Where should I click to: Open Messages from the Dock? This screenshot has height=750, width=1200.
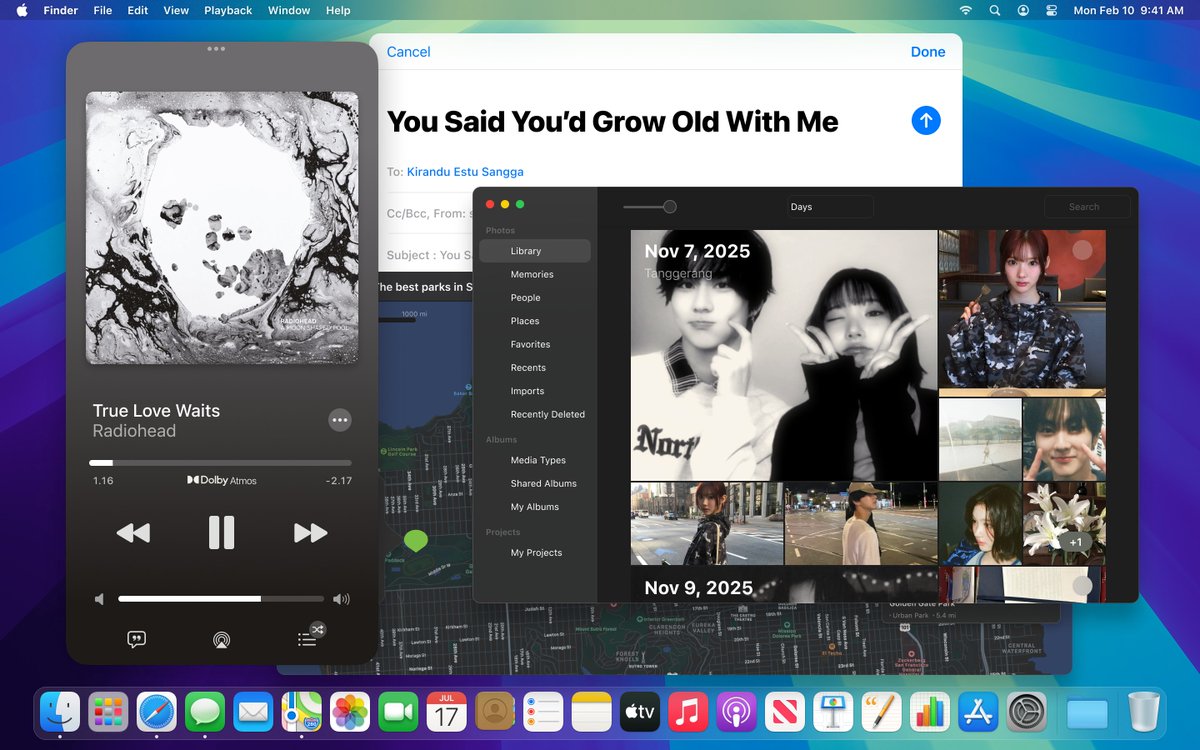pos(205,713)
